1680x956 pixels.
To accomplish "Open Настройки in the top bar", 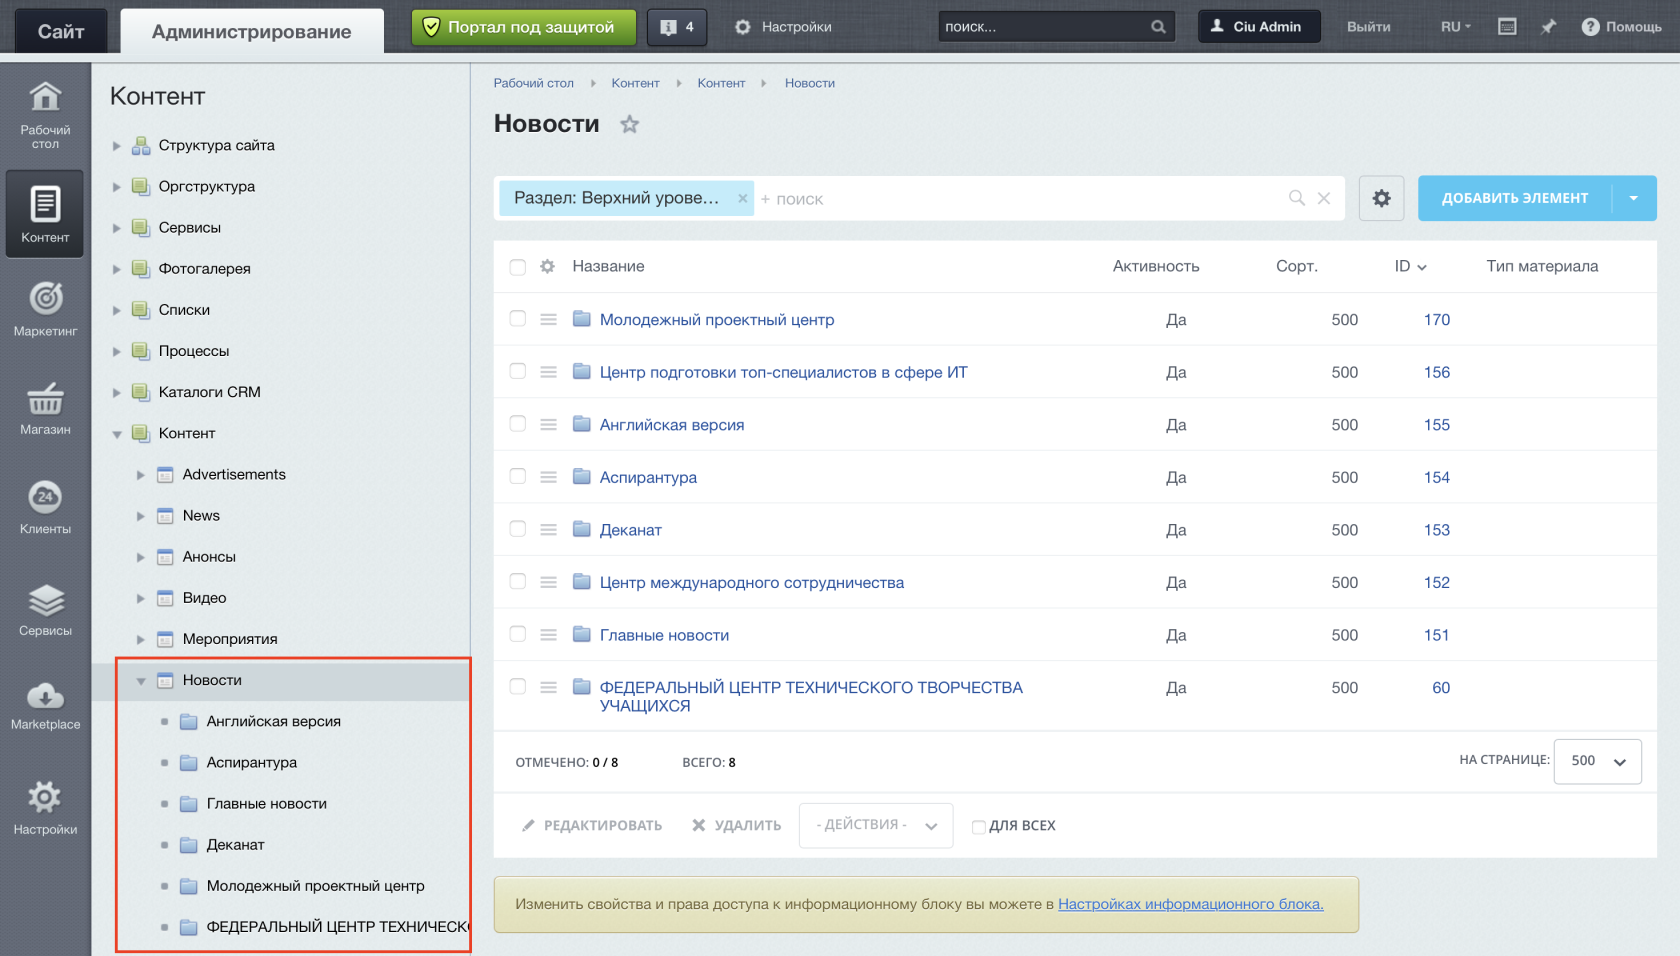I will 783,27.
